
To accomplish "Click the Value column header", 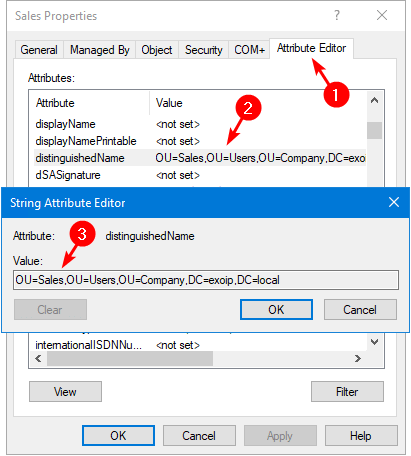I will click(258, 103).
